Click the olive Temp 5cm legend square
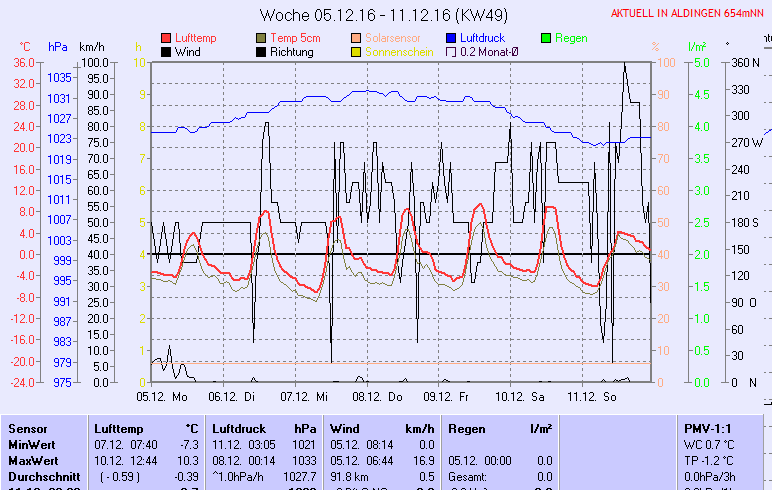This screenshot has width=772, height=490. coord(261,38)
